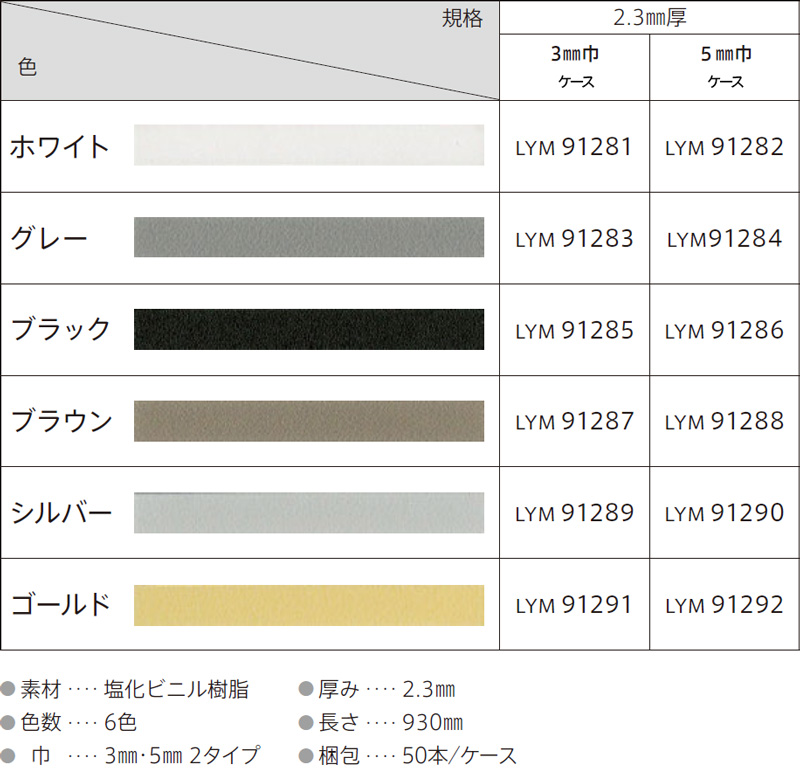The height and width of the screenshot is (775, 800).
Task: Click the Gold color swatch strip
Action: (x=309, y=605)
